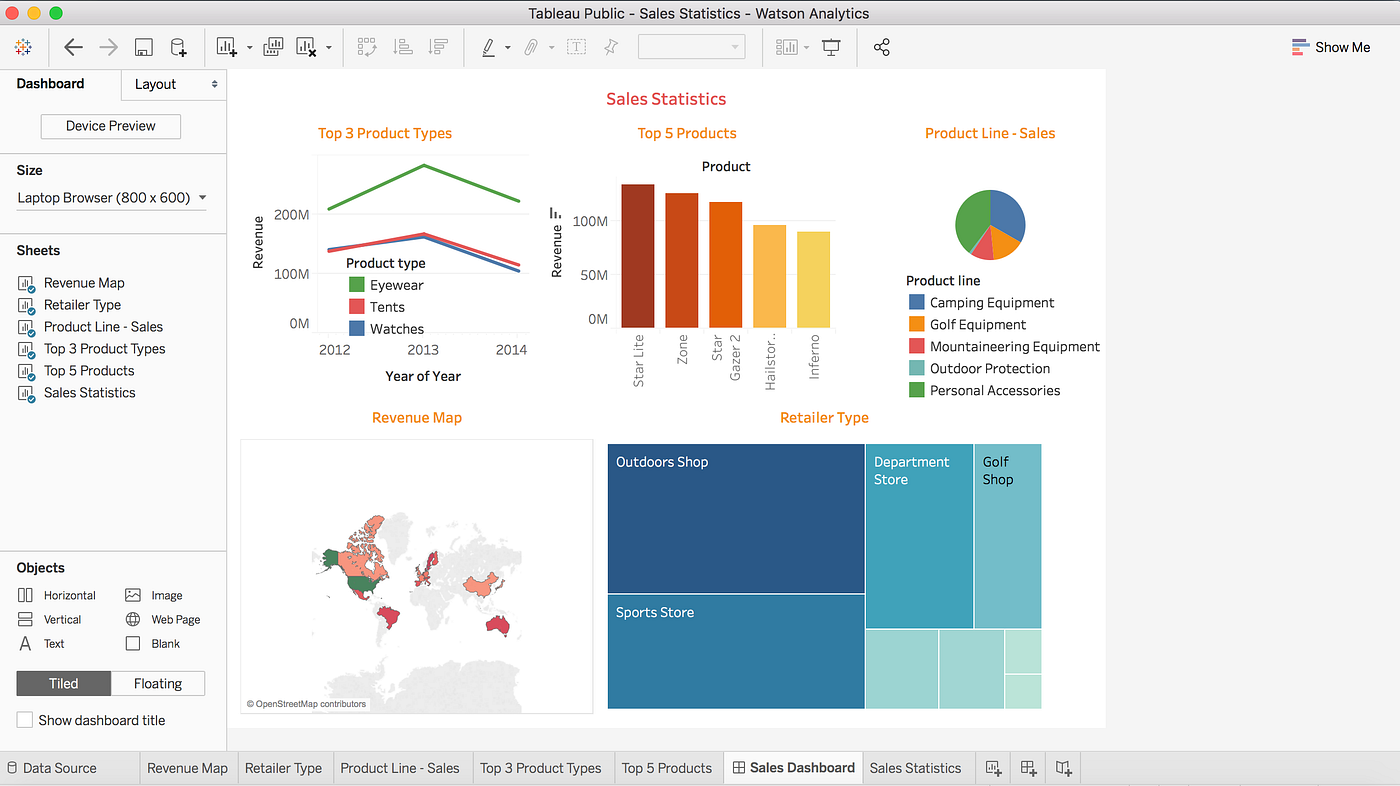Viewport: 1400px width, 786px height.
Task: Toggle the Show dashboard title checkbox
Action: (24, 720)
